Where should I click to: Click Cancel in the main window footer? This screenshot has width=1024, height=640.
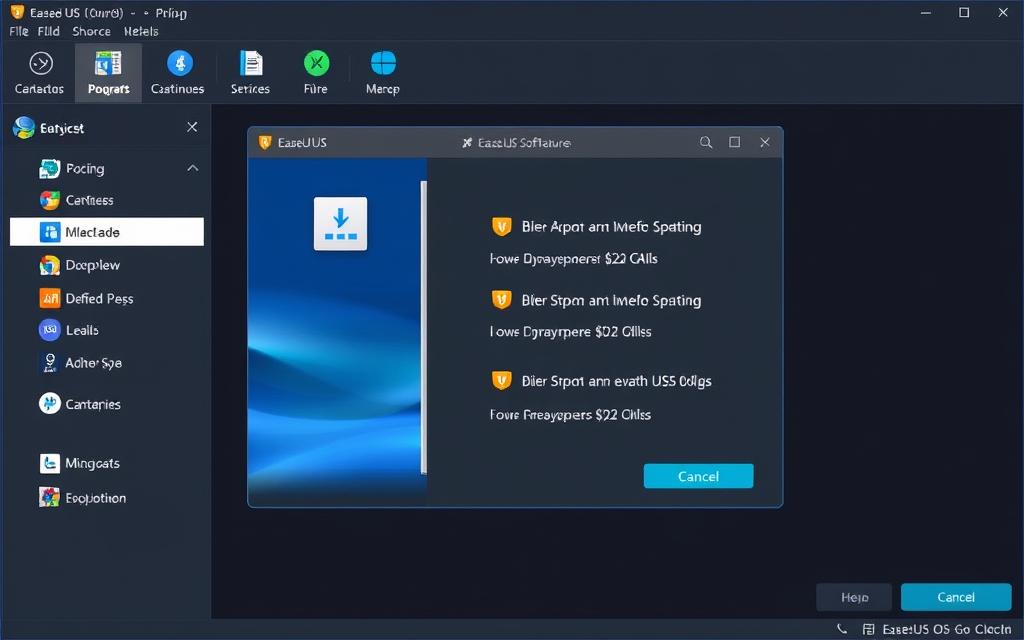(x=956, y=597)
